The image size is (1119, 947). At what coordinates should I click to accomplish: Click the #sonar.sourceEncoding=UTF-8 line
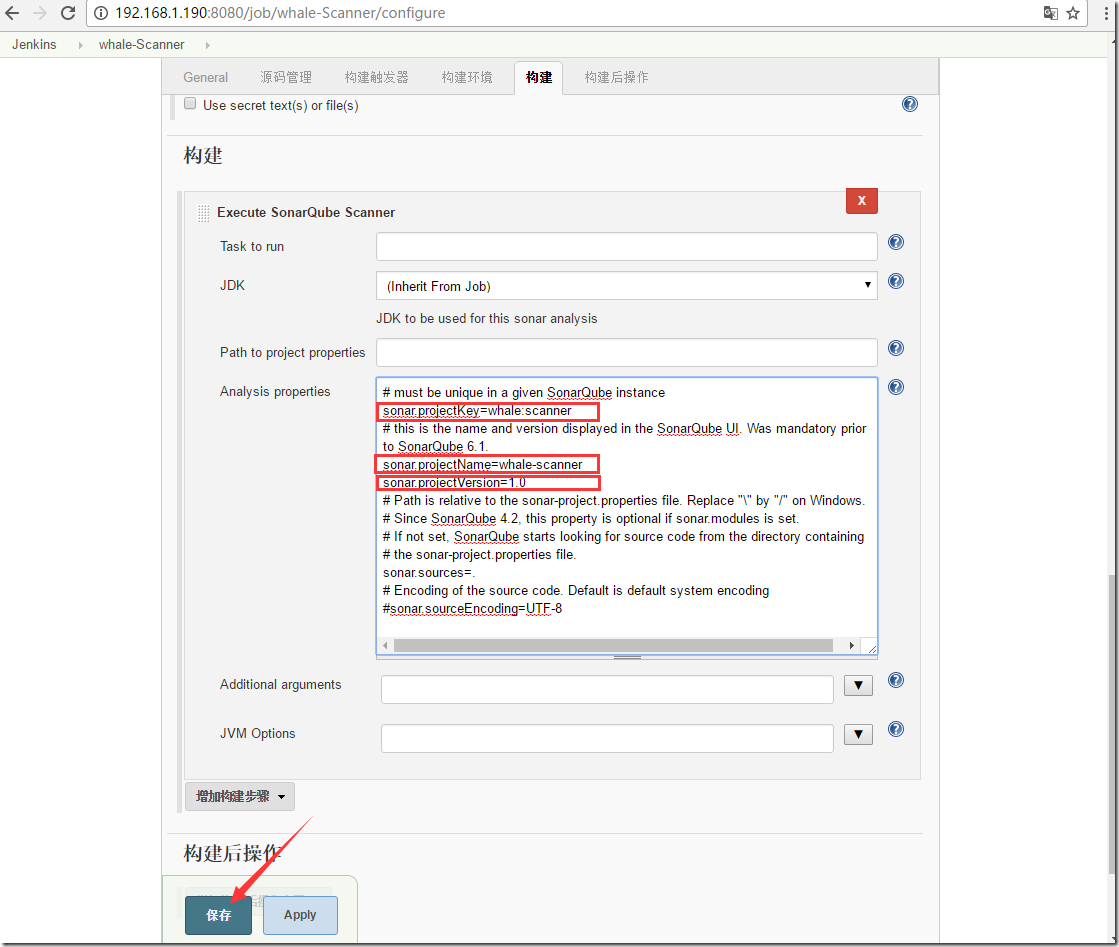(x=472, y=609)
